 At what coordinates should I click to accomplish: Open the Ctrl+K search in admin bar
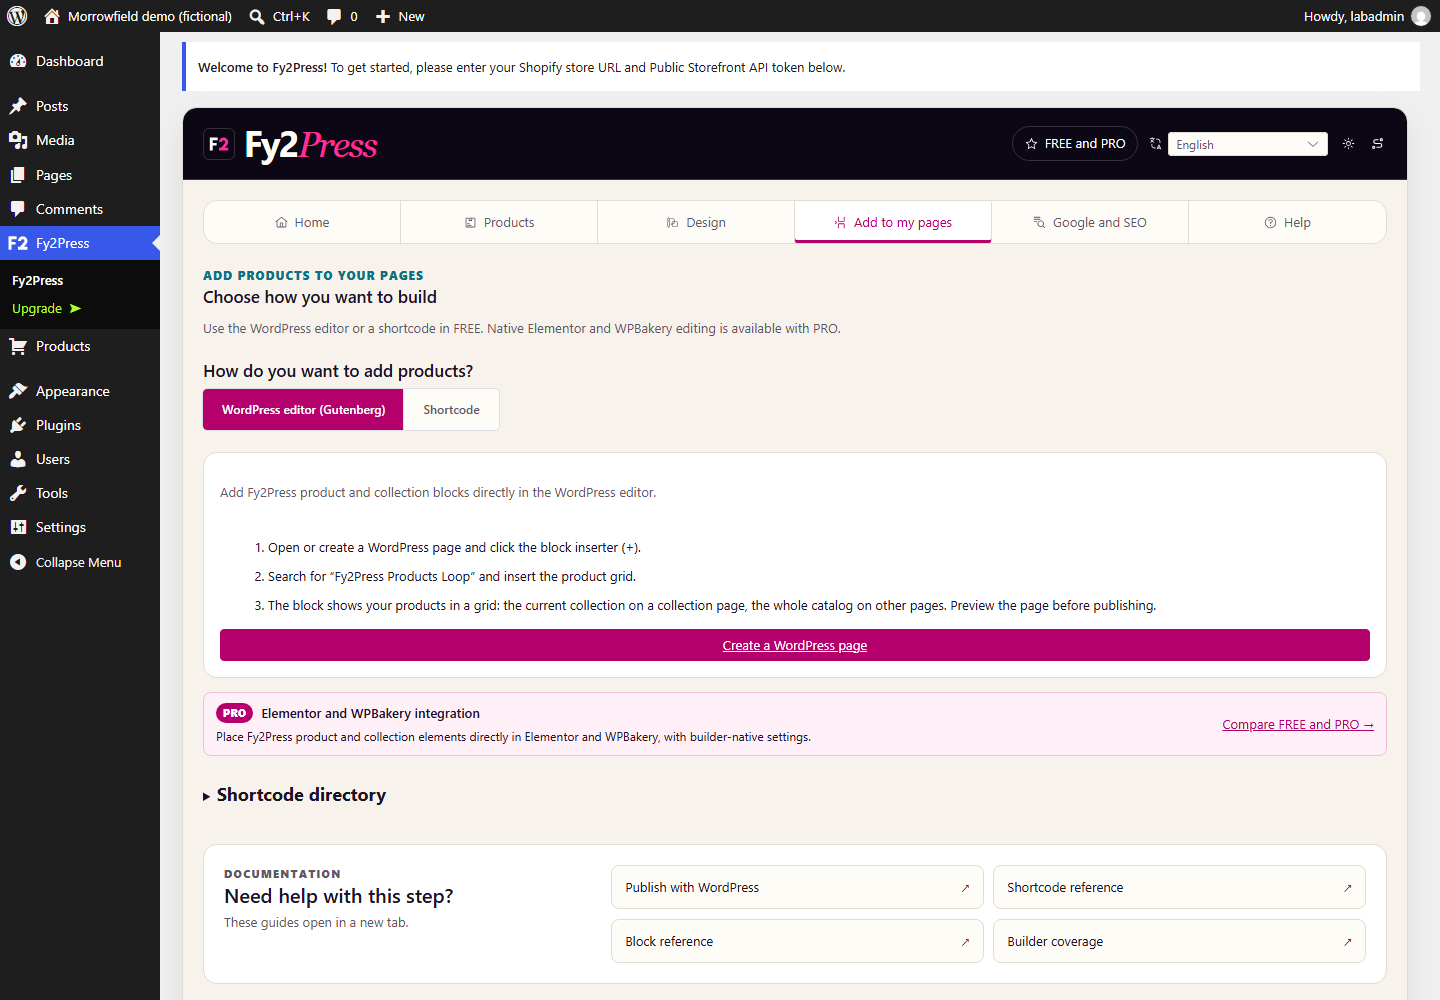pos(279,16)
